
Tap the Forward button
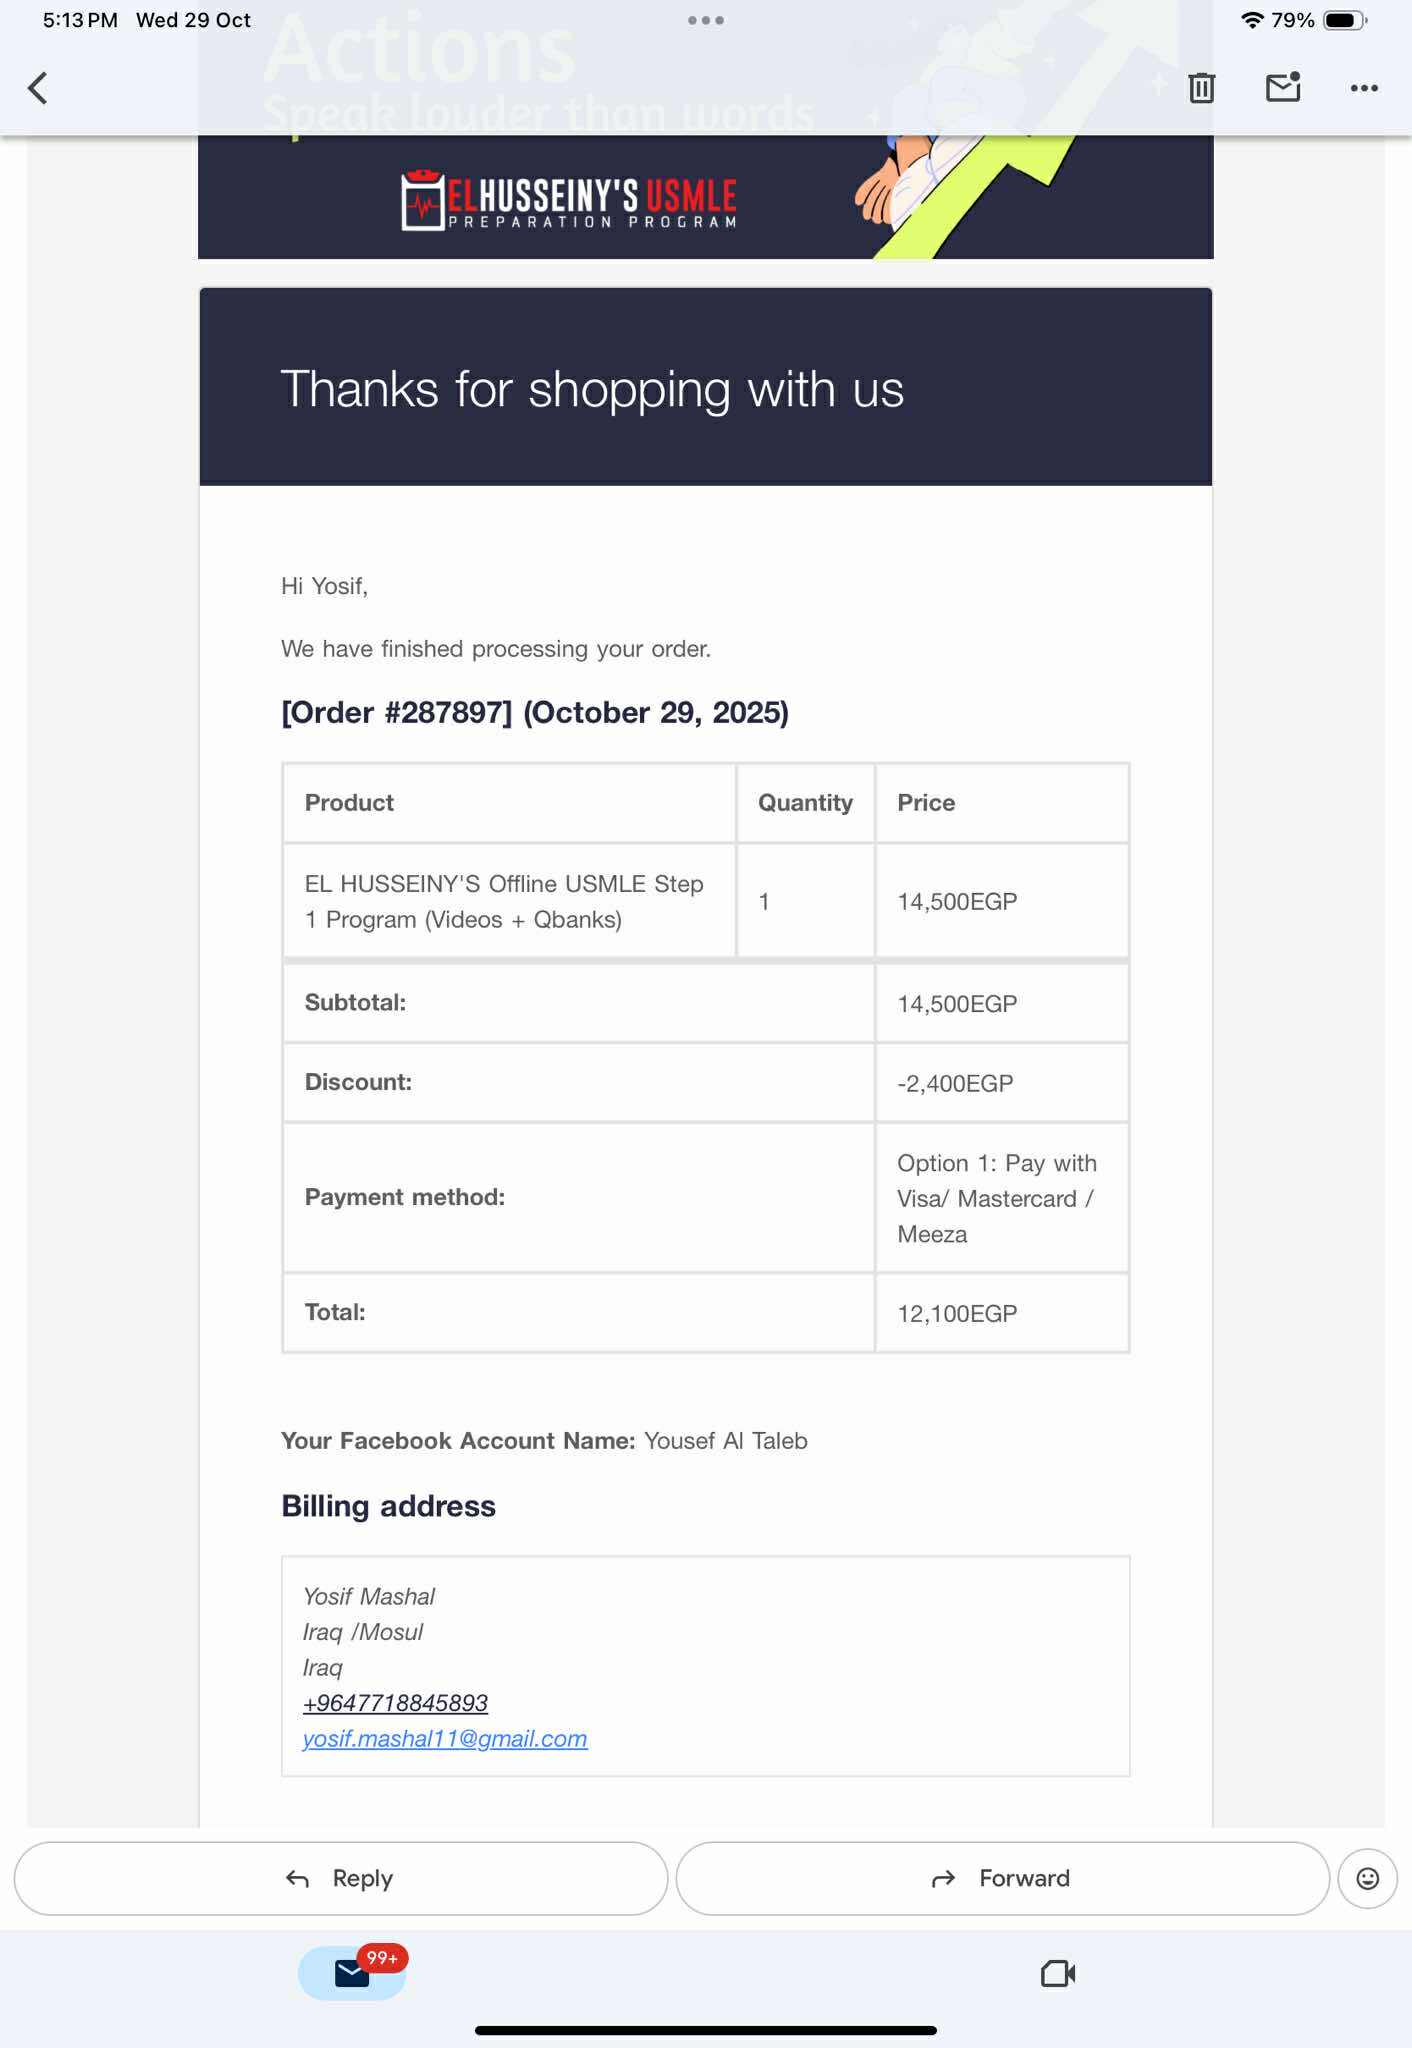tap(1002, 1878)
